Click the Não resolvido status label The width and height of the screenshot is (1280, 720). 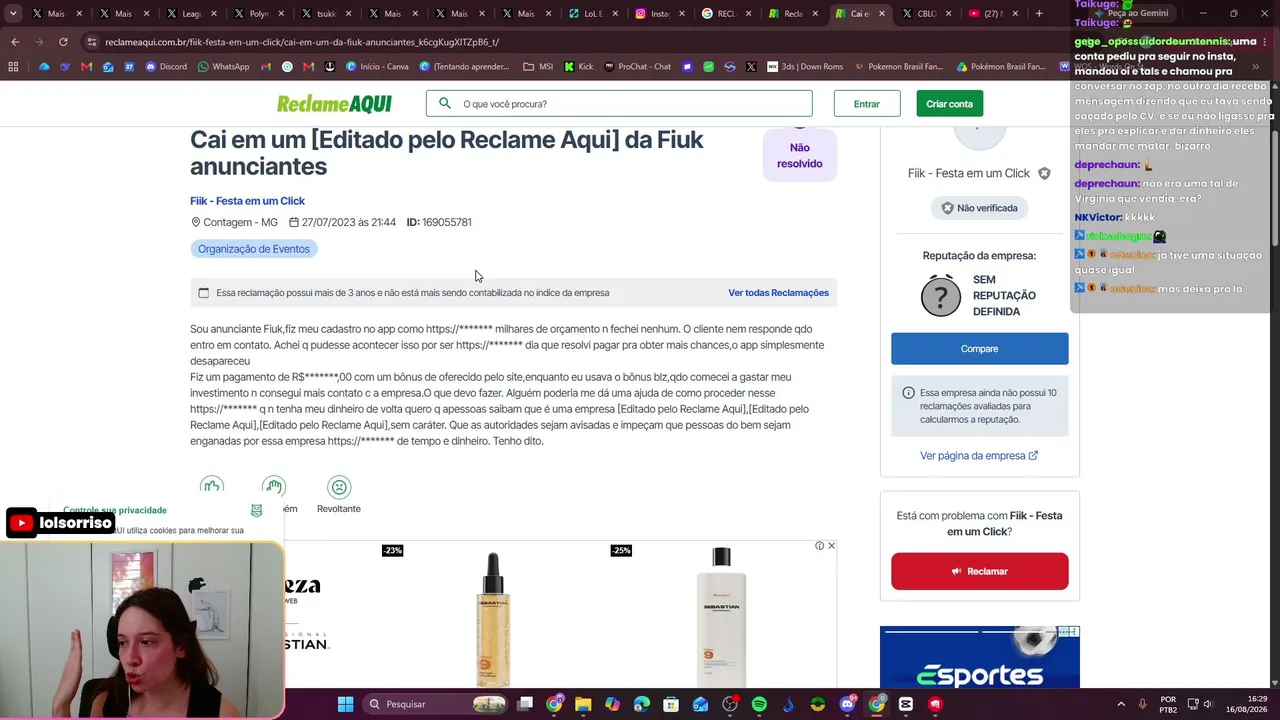[x=799, y=155]
